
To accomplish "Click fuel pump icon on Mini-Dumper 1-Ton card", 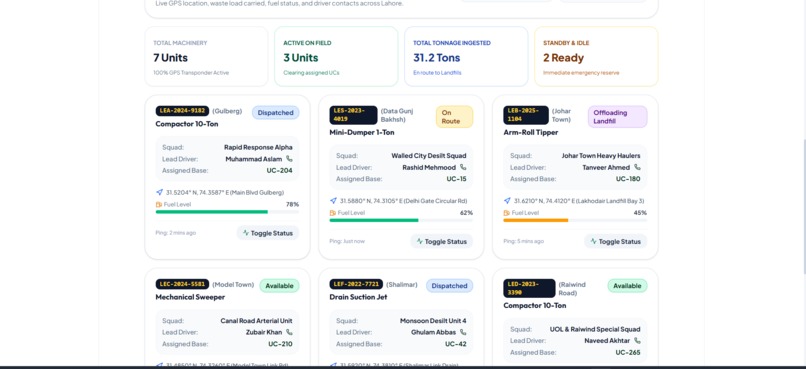I will click(333, 213).
